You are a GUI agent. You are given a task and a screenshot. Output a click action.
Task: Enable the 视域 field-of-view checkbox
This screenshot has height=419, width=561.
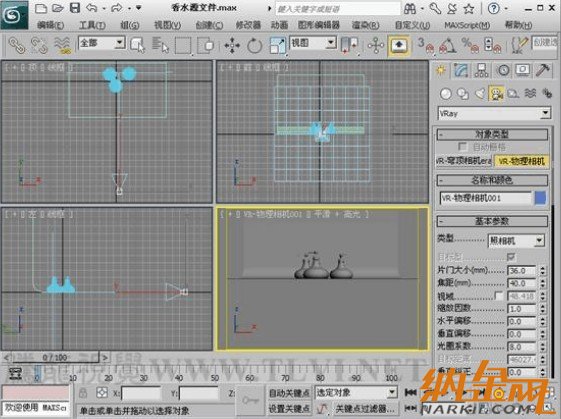(498, 296)
